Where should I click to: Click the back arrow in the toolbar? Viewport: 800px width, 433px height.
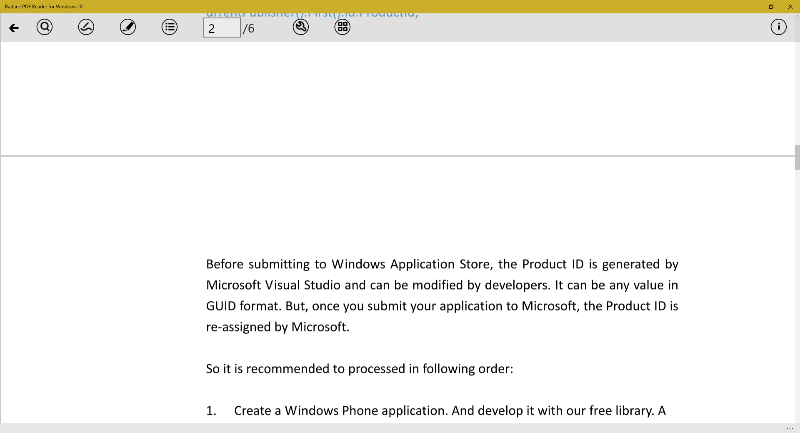[13, 28]
